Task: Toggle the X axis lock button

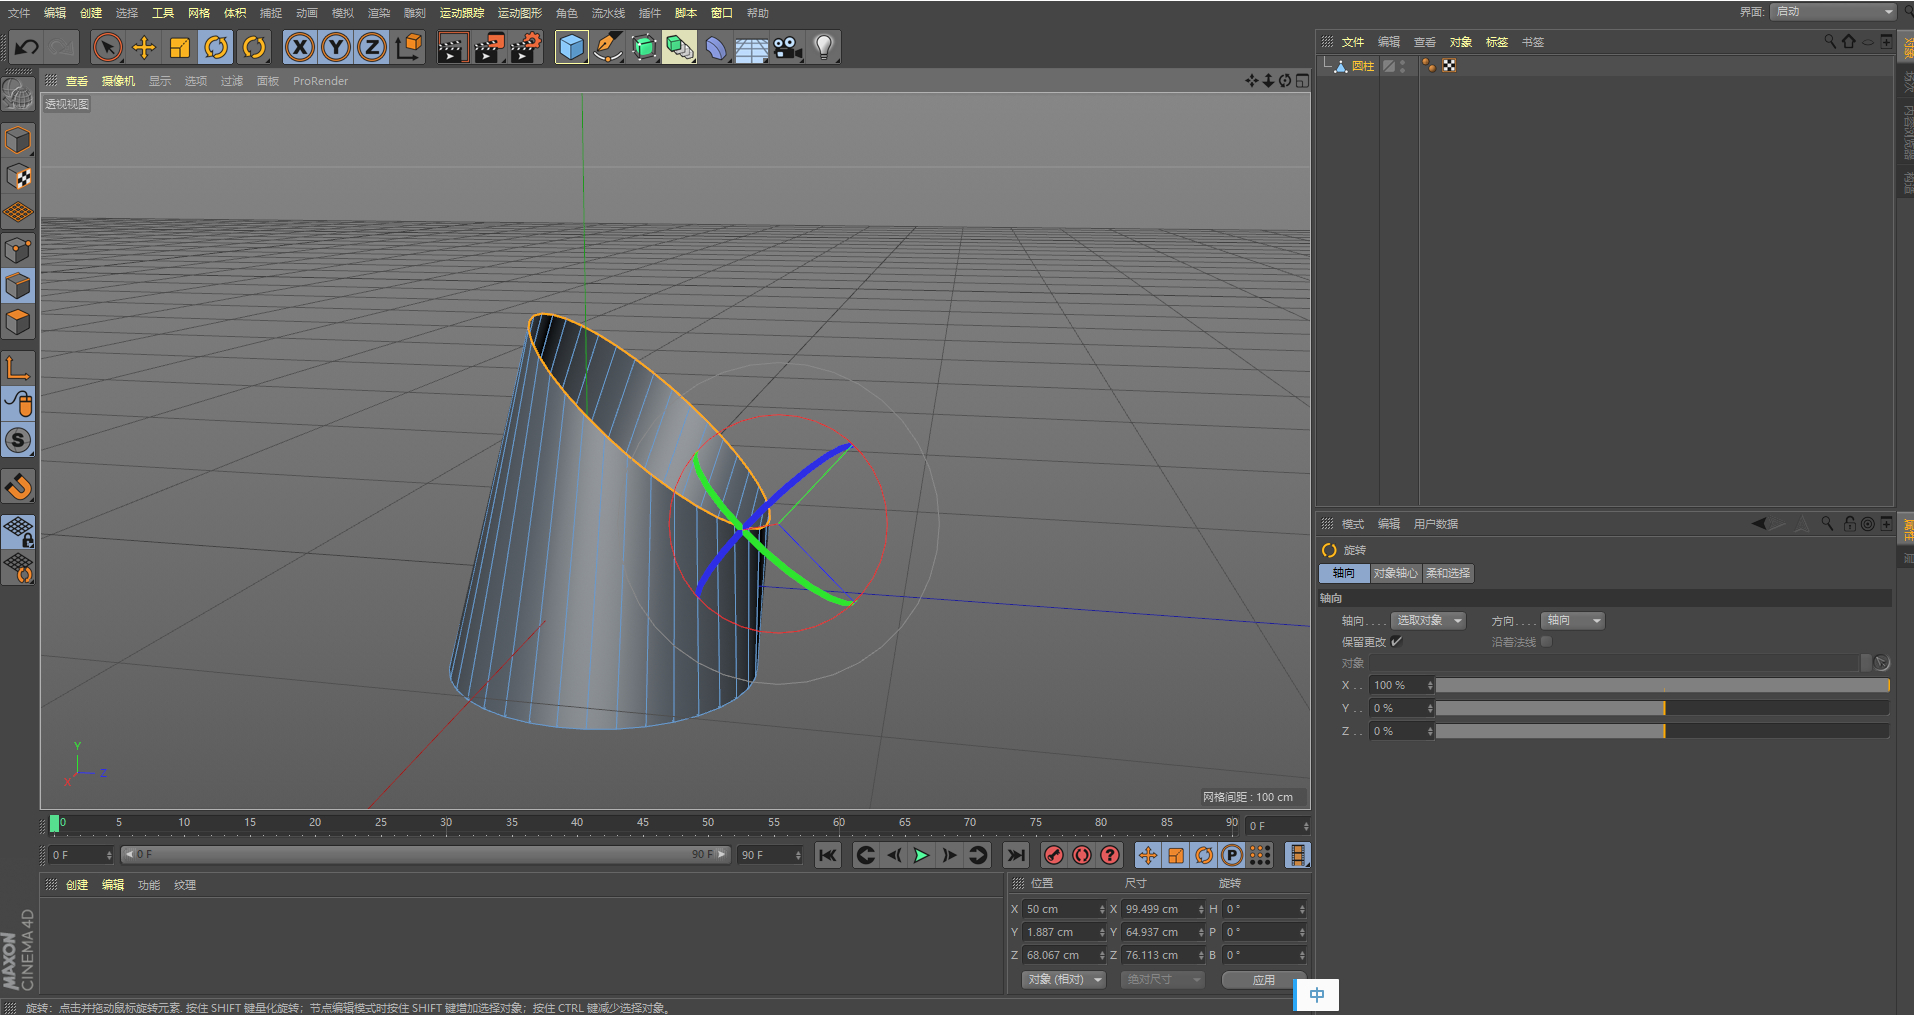Action: click(300, 47)
